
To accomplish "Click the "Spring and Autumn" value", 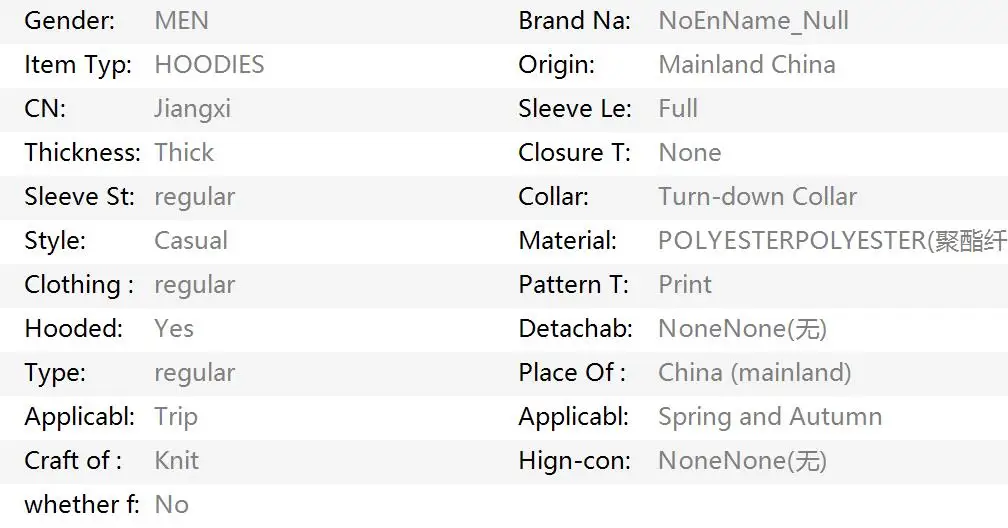I will pos(769,417).
